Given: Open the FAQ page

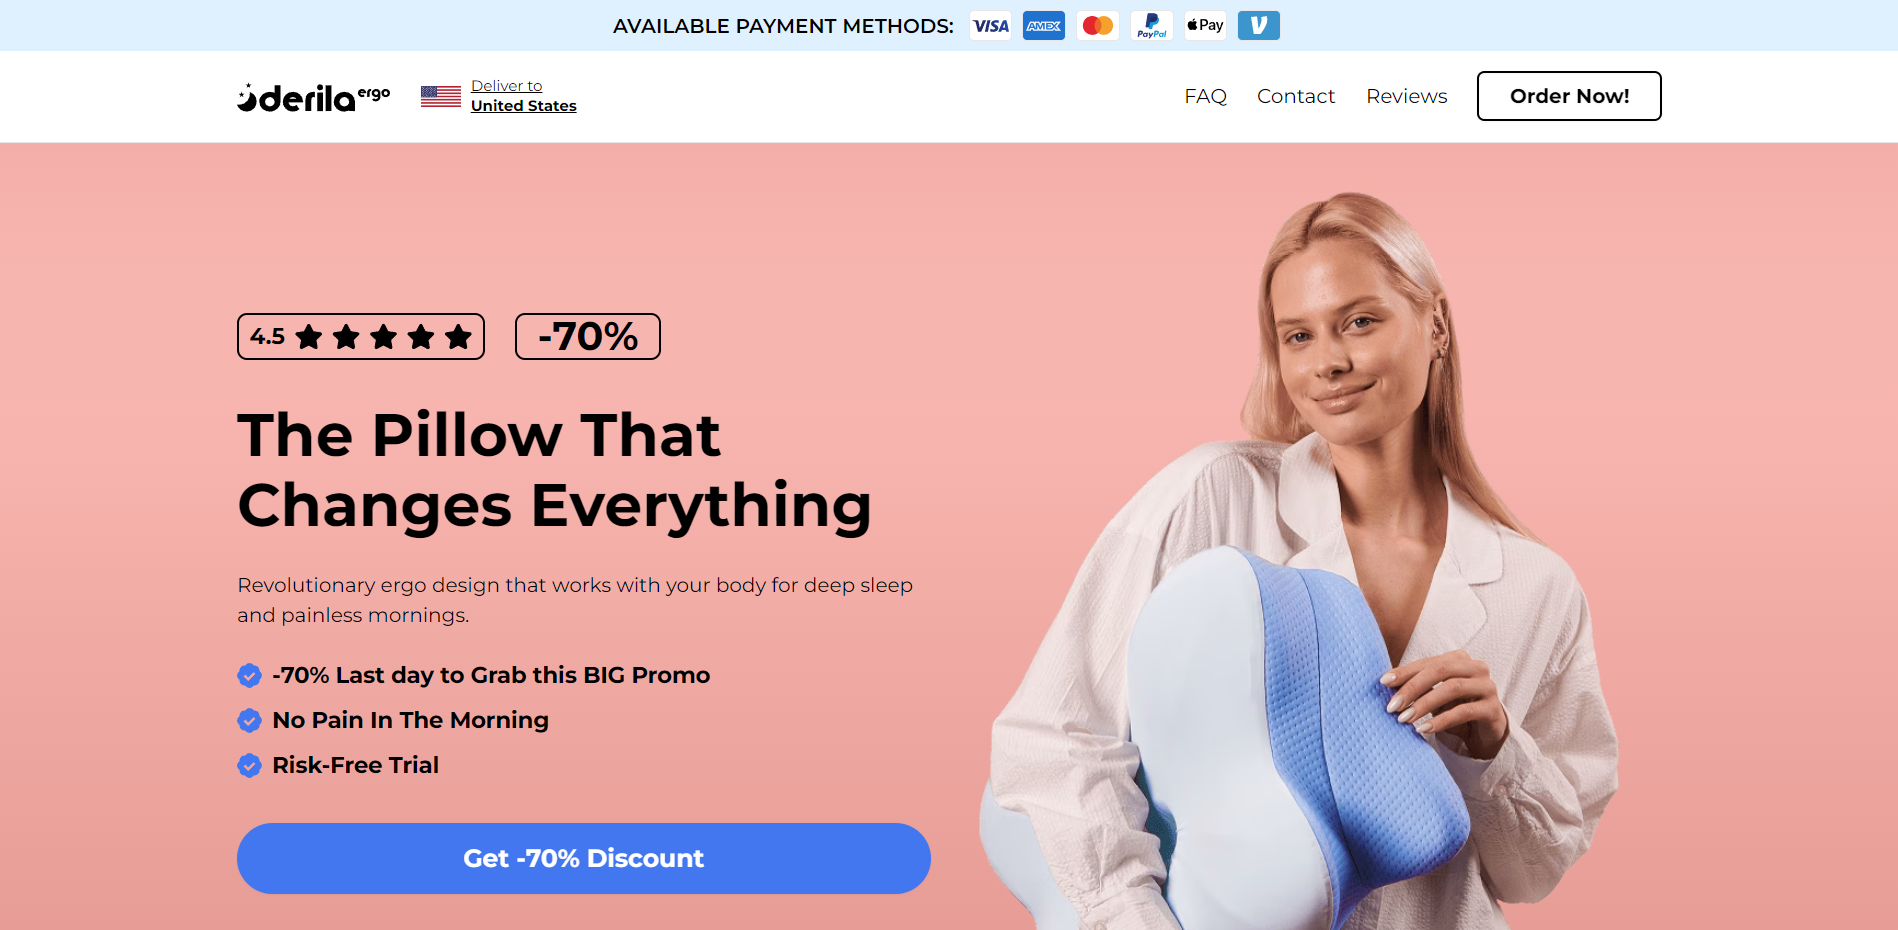Looking at the screenshot, I should coord(1205,96).
